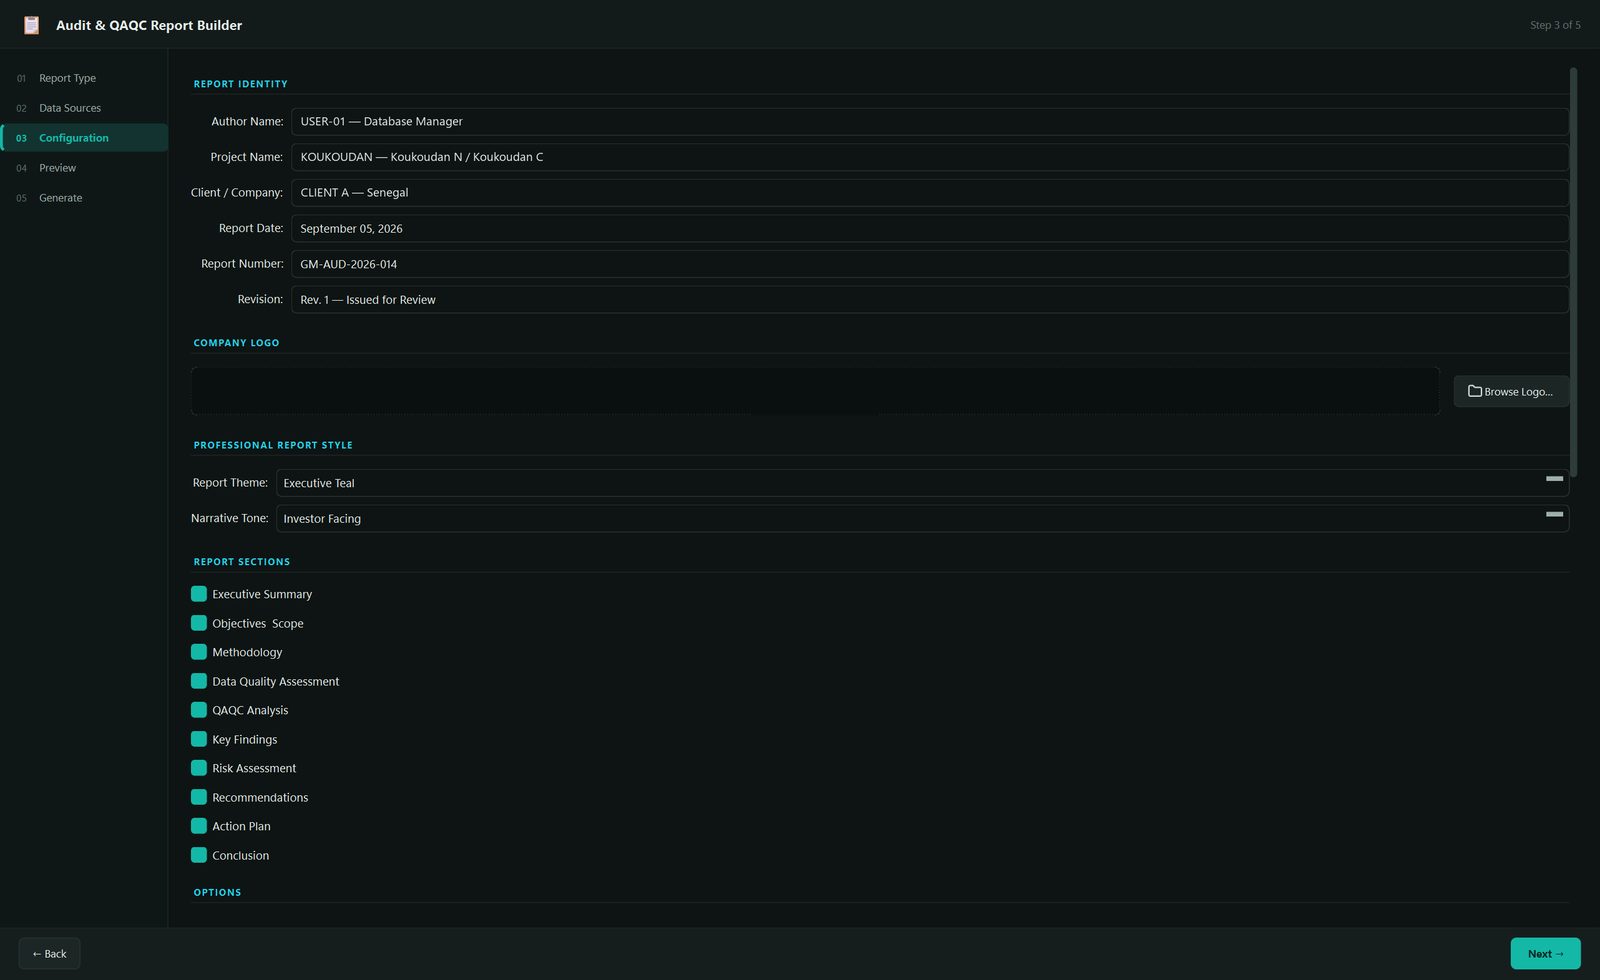Click the 'REPORT SECTIONS' heading
1600x980 pixels.
(x=242, y=562)
